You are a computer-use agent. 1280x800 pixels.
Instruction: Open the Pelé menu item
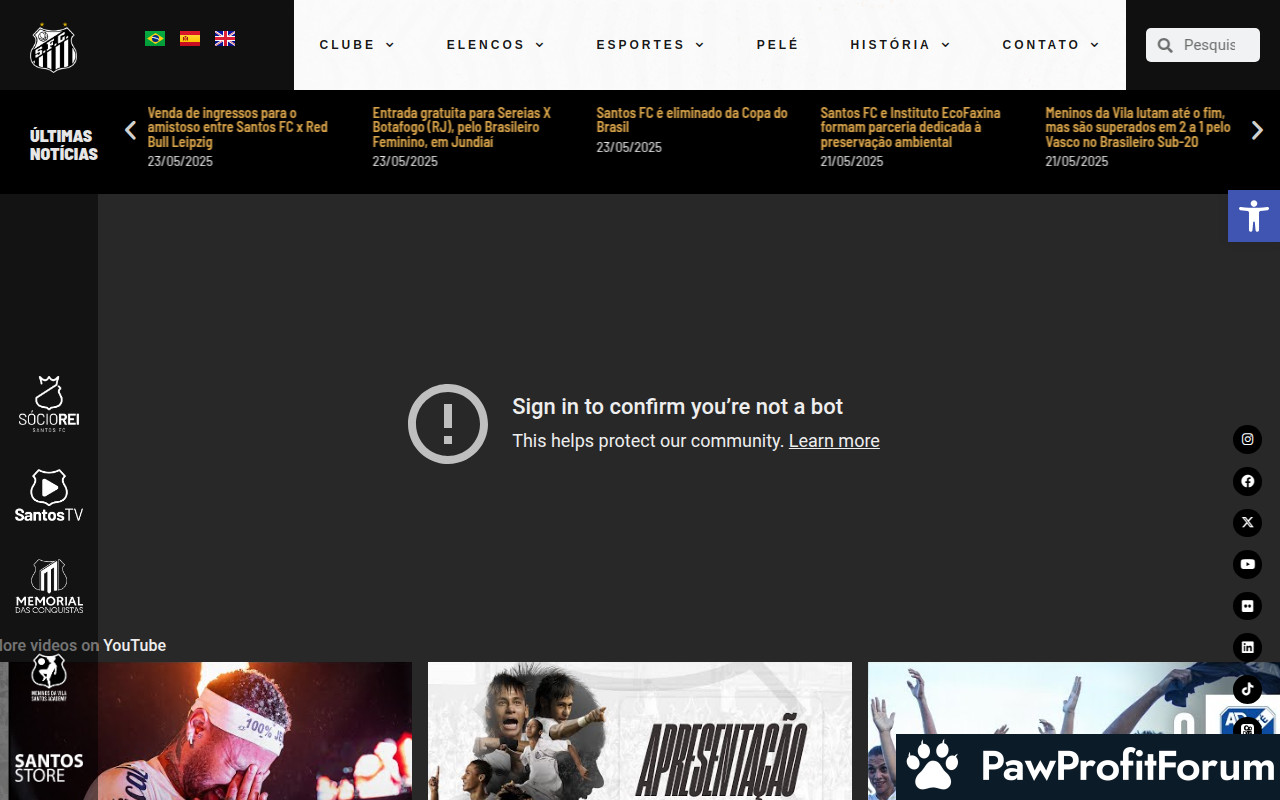point(778,45)
